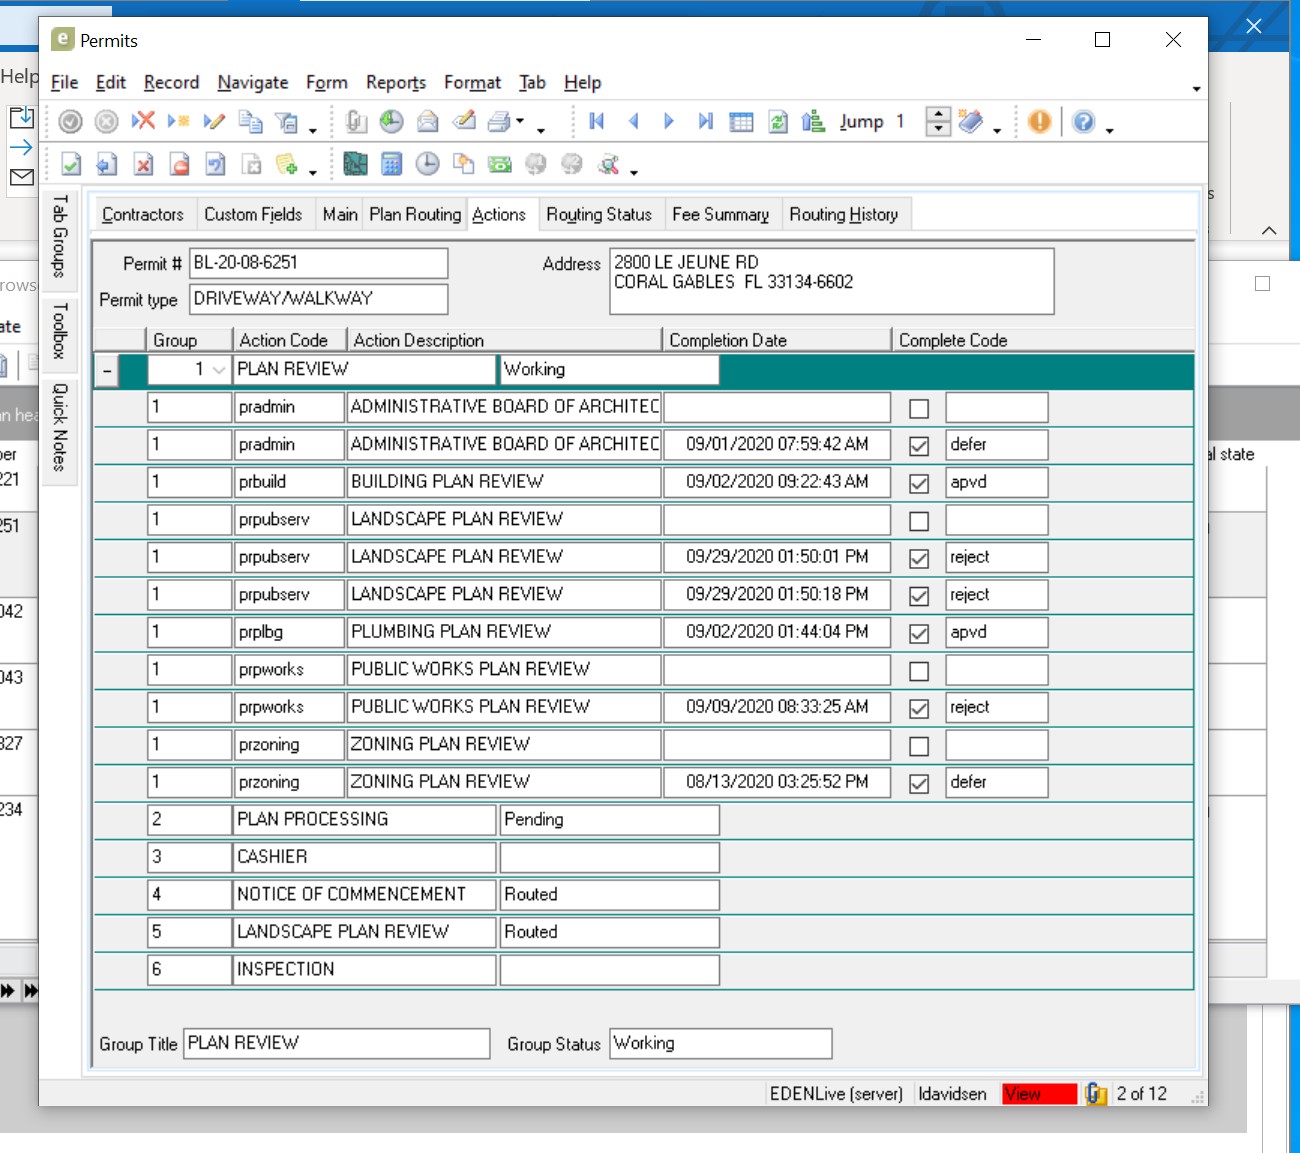Jump to the first record arrow

point(597,122)
